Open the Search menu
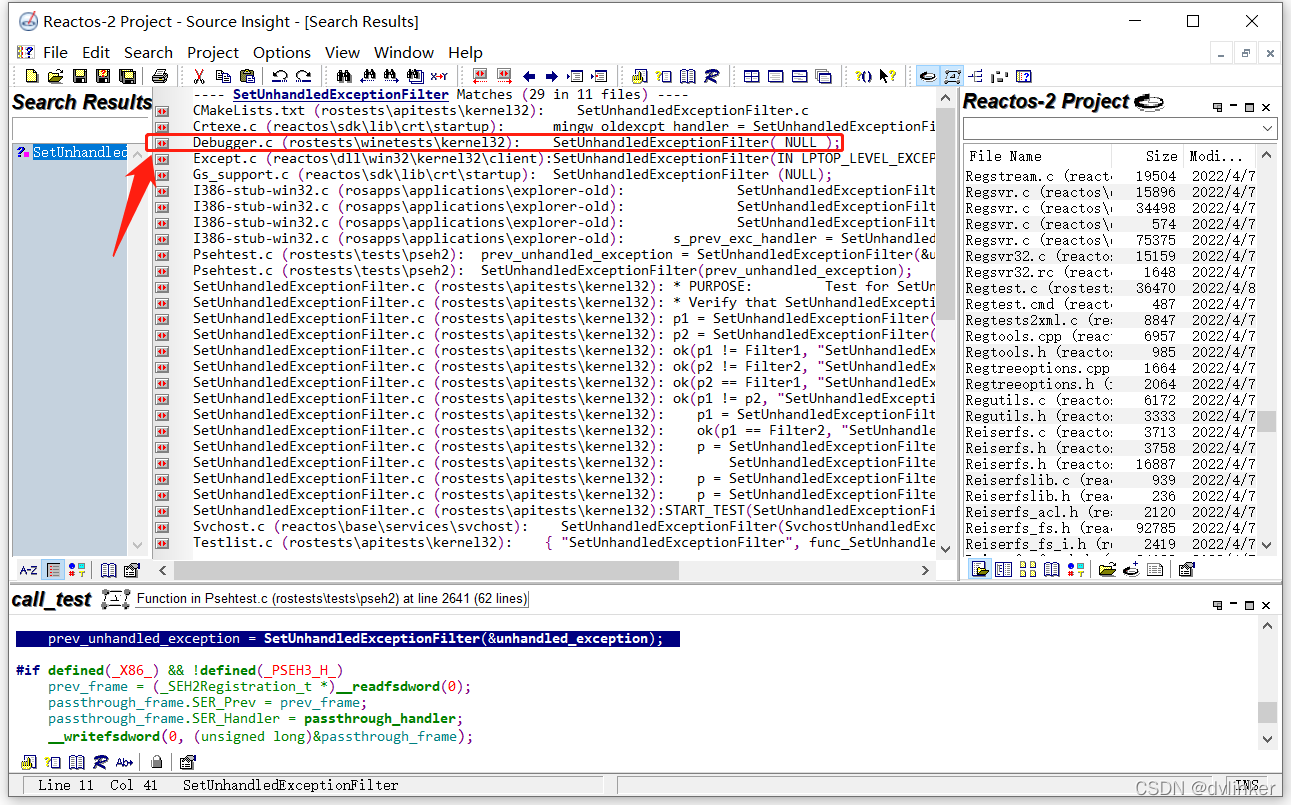This screenshot has height=805, width=1291. 148,52
